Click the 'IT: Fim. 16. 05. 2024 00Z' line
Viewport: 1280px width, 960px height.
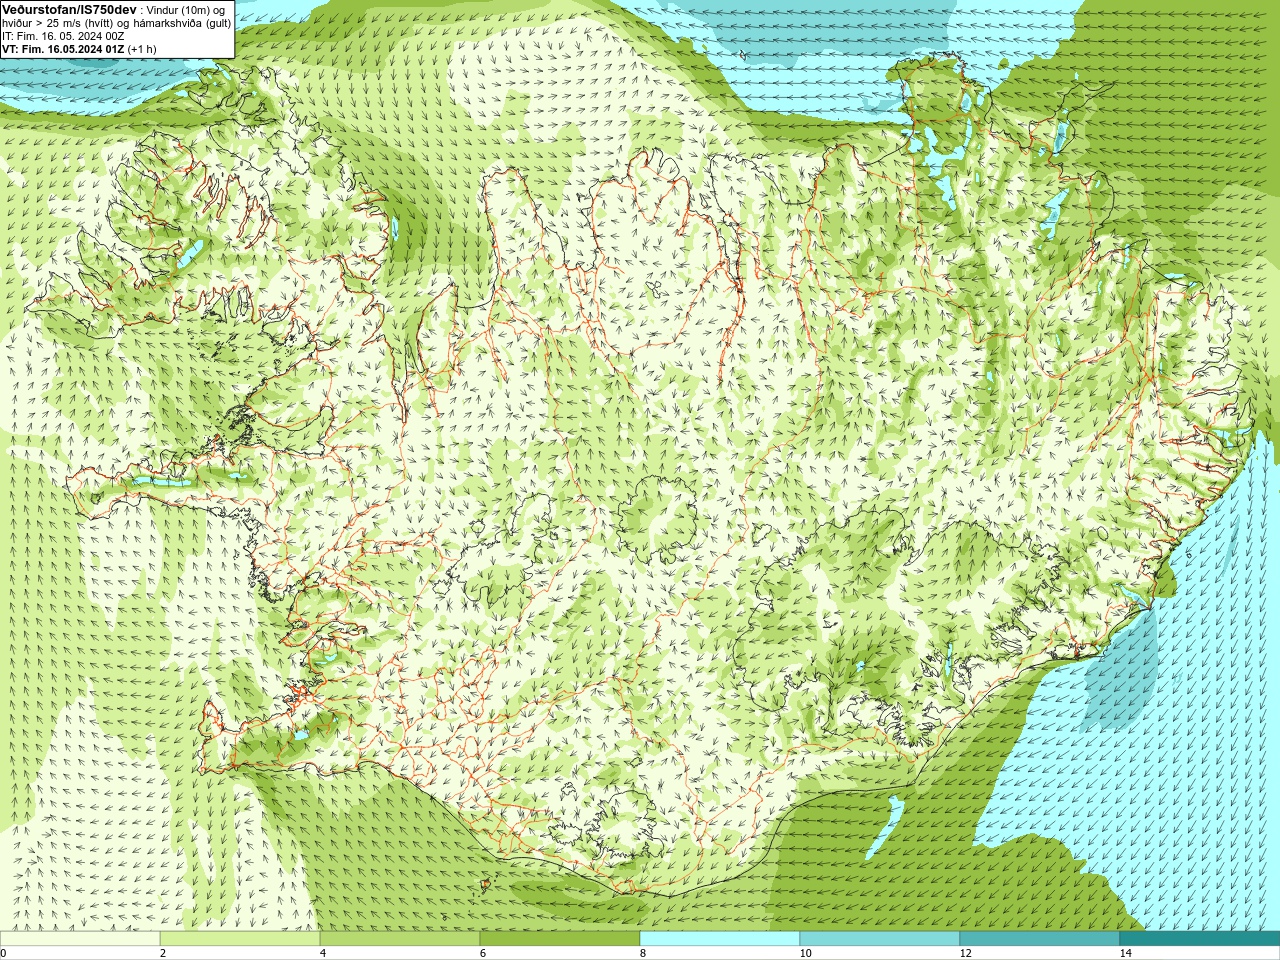[63, 36]
